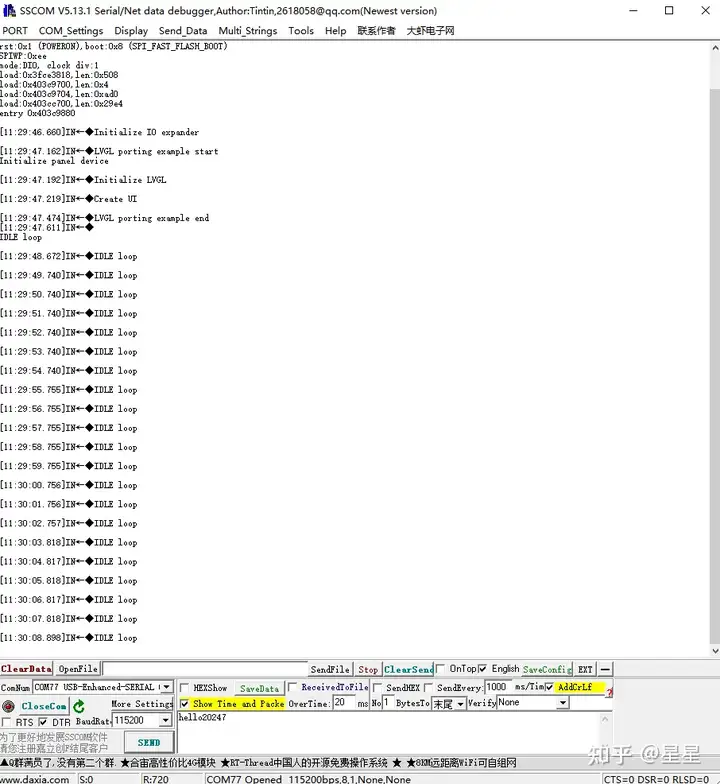This screenshot has height=784, width=720.
Task: Click the IDLE loop line at 11:30:08.898
Action: click(x=68, y=638)
